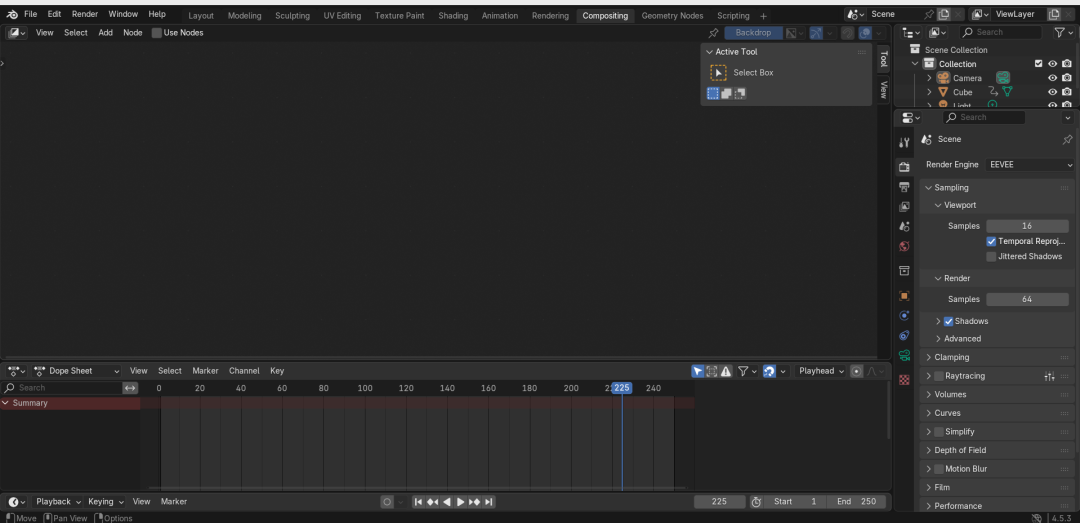Click the Blender logo icon
This screenshot has height=523, width=1080.
pyautogui.click(x=12, y=14)
